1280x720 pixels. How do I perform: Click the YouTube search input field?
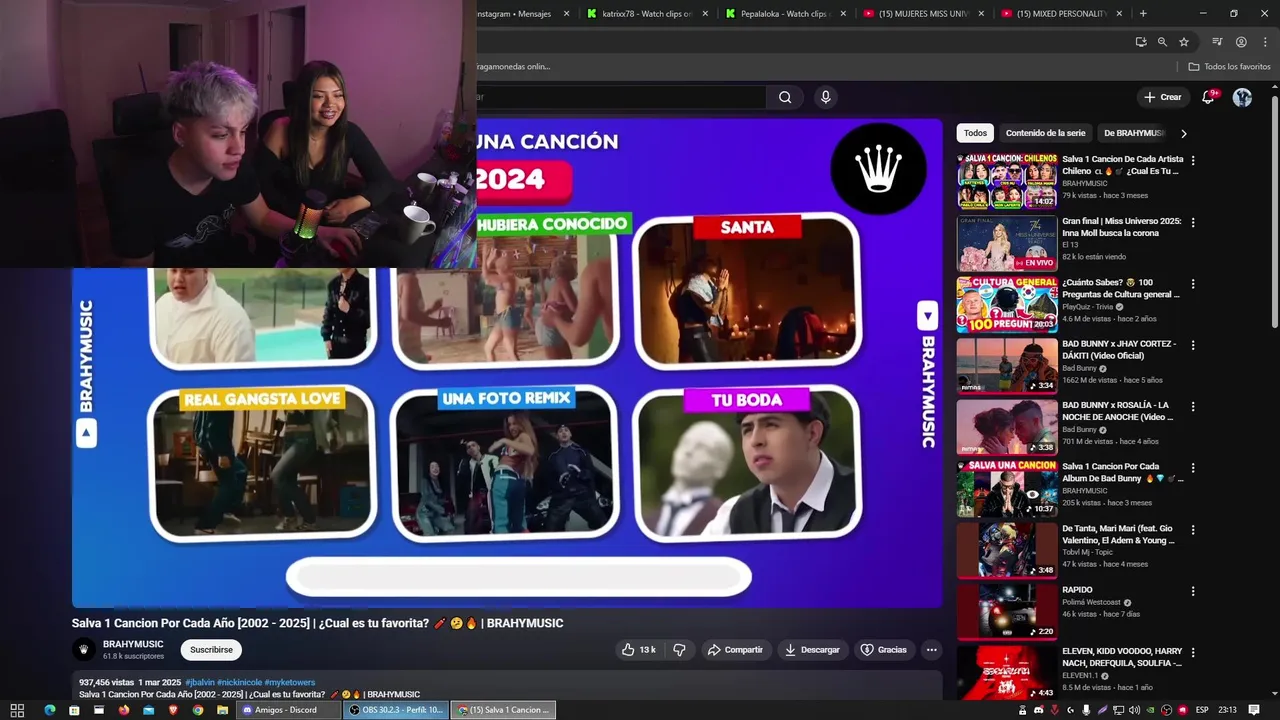pos(621,97)
